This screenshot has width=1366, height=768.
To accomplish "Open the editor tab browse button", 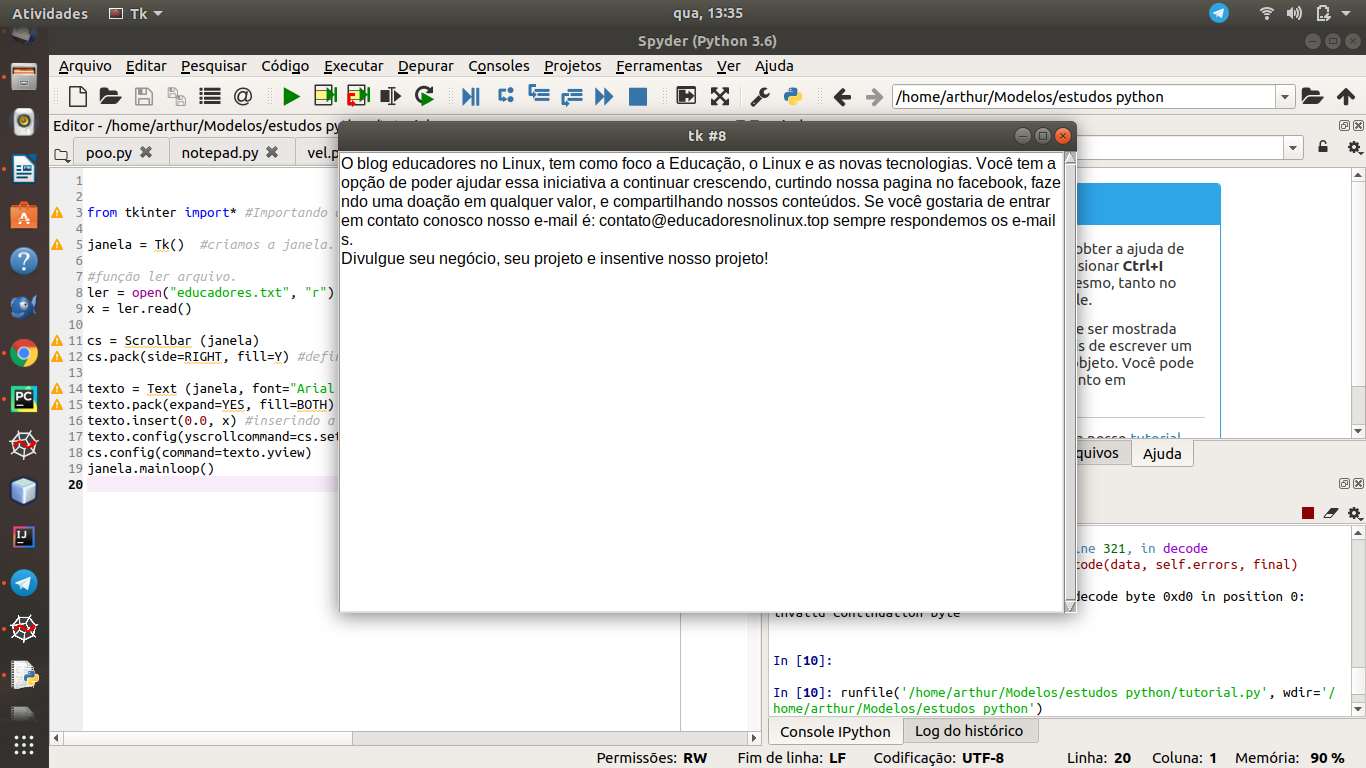I will [62, 154].
